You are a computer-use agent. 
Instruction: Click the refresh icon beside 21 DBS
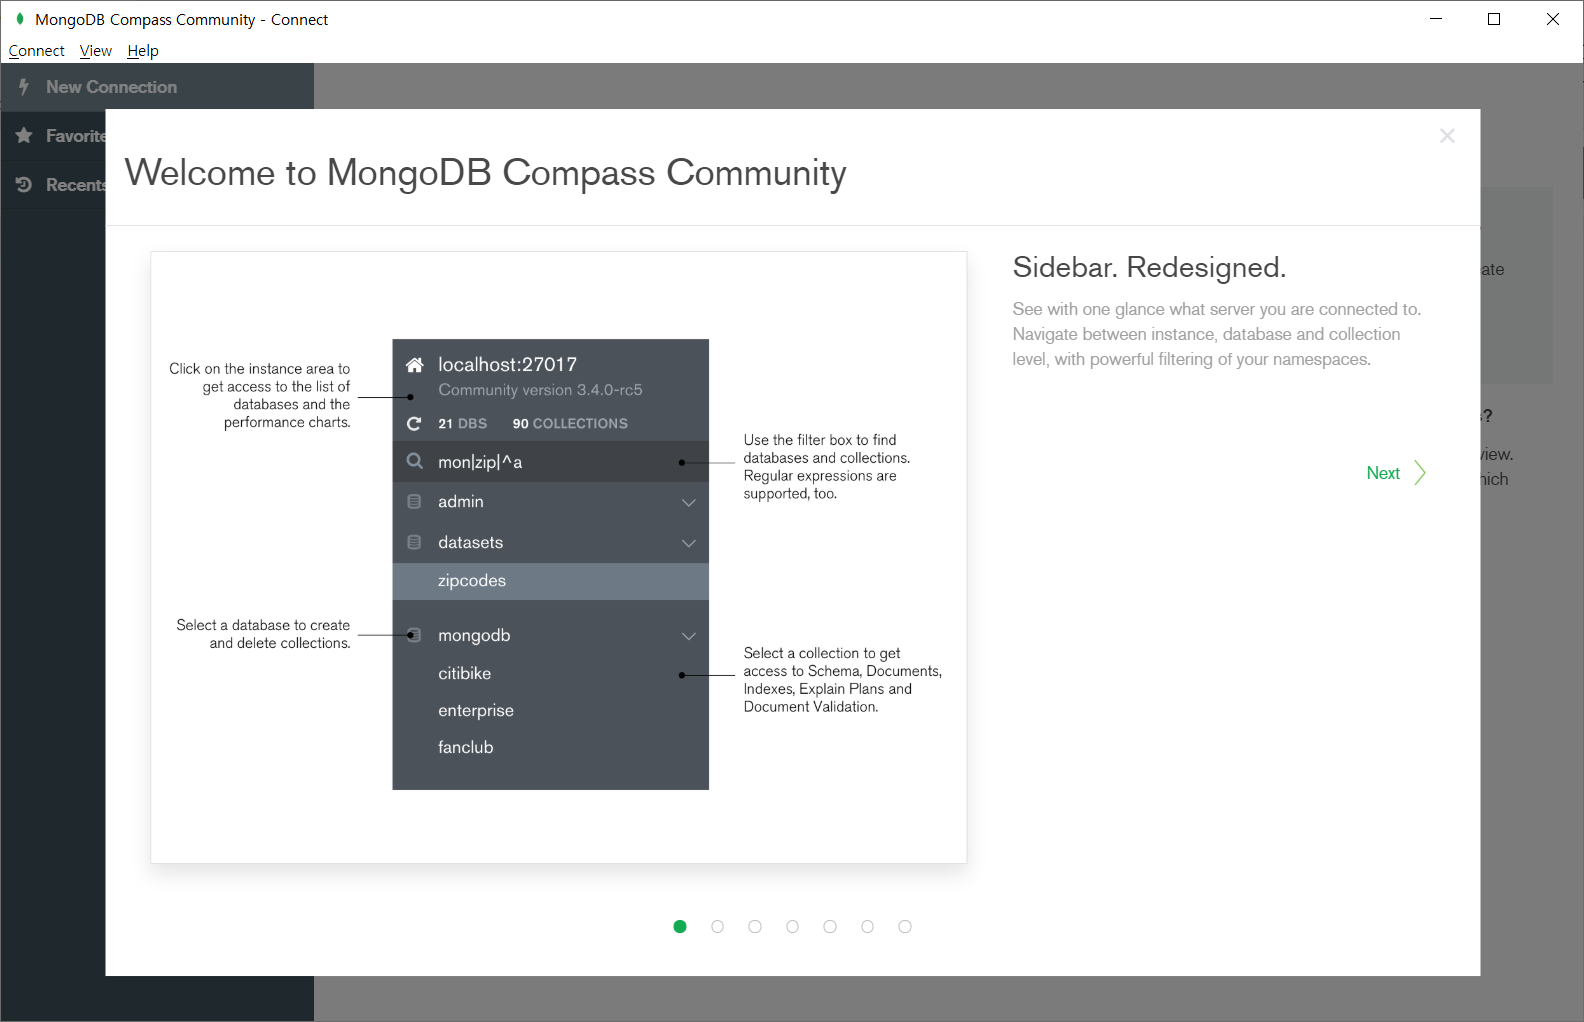(414, 424)
